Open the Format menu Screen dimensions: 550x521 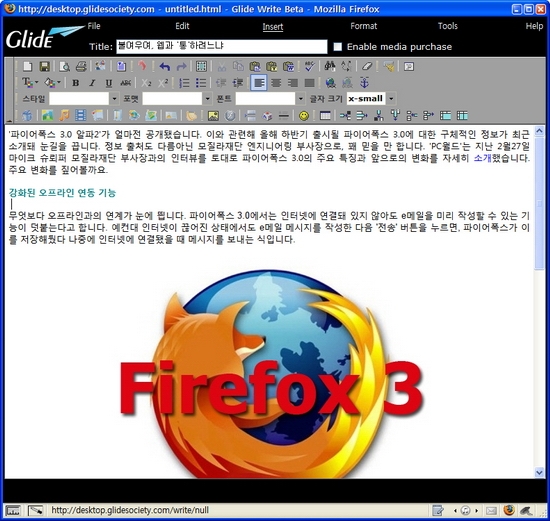coord(363,26)
